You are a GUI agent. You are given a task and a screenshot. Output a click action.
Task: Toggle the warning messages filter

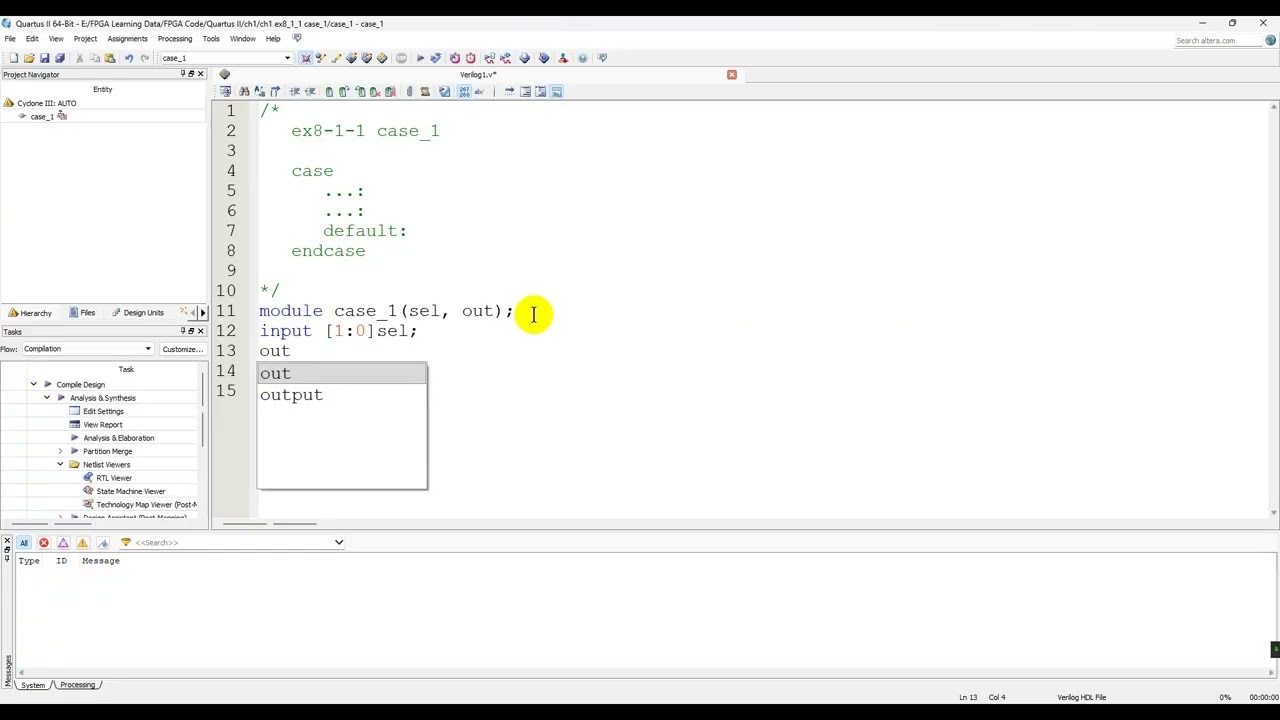point(82,542)
